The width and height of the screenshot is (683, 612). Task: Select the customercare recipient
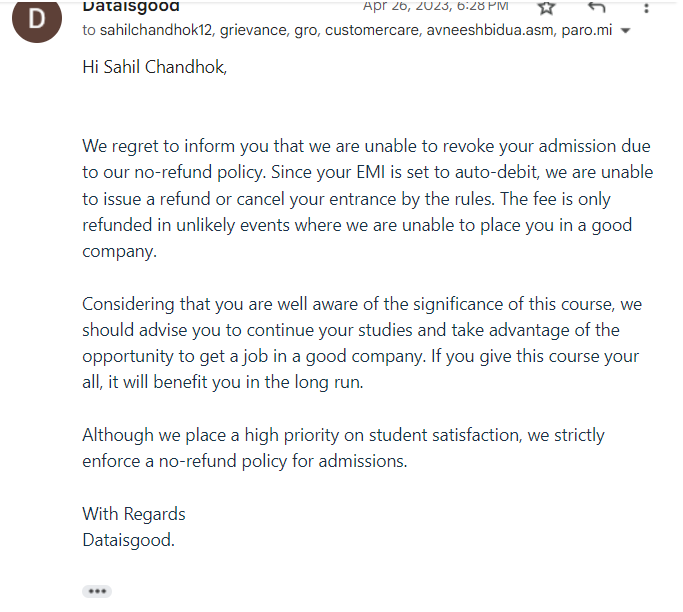tap(373, 30)
